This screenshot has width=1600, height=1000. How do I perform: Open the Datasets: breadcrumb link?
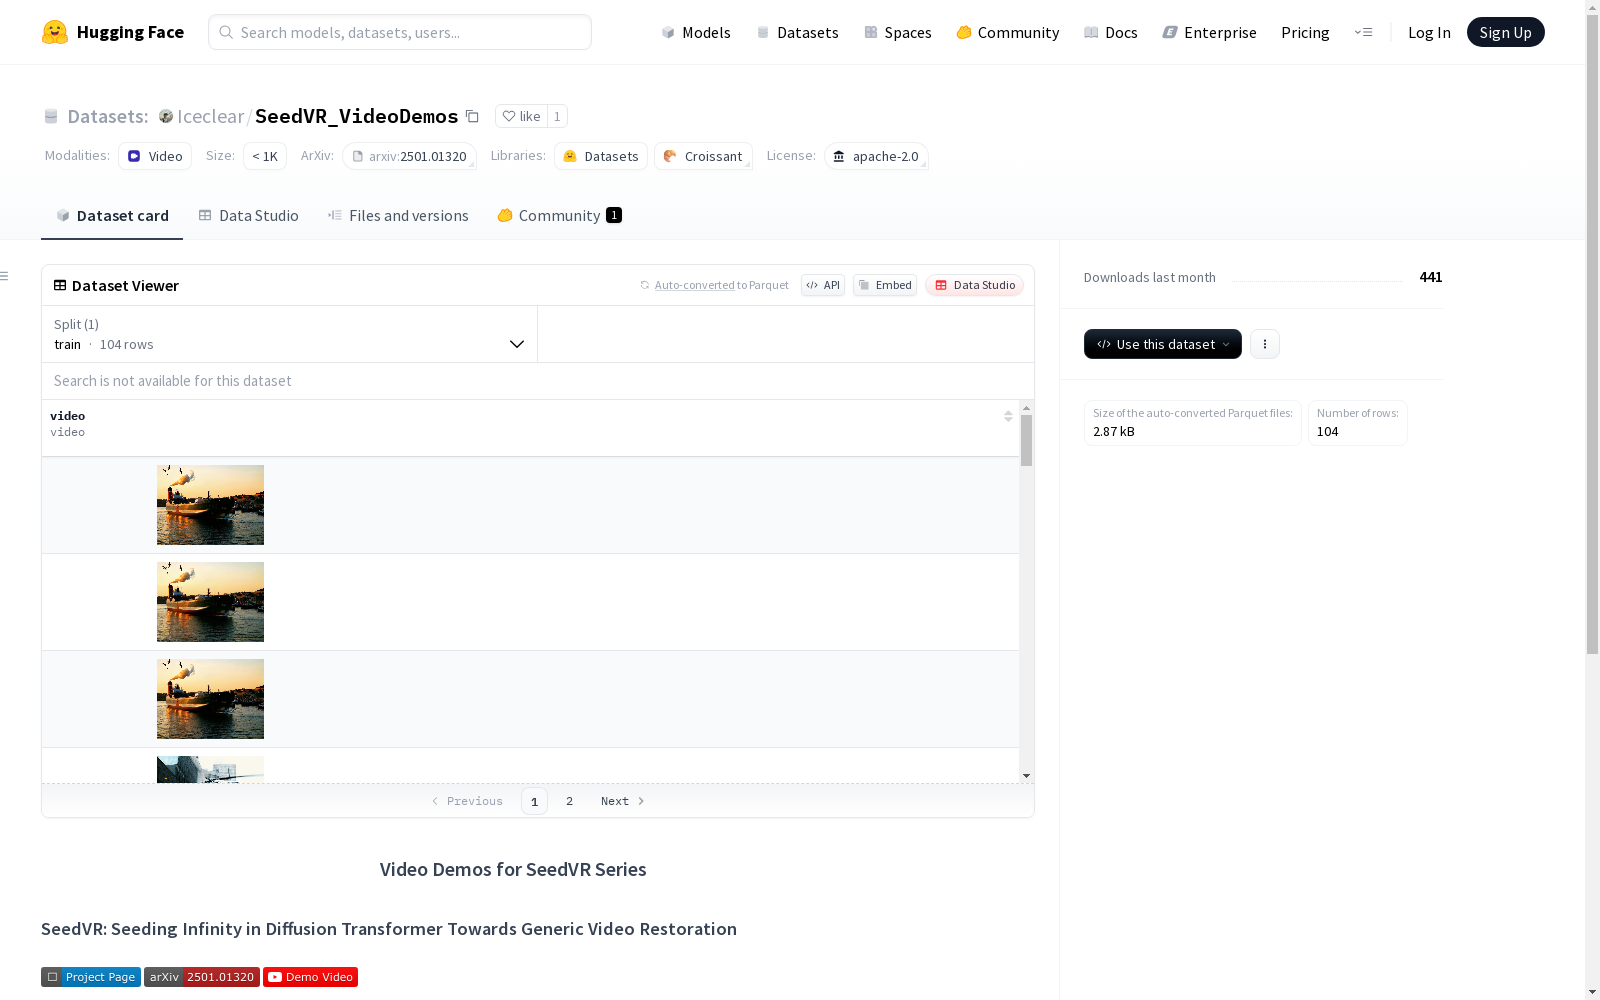pos(107,116)
